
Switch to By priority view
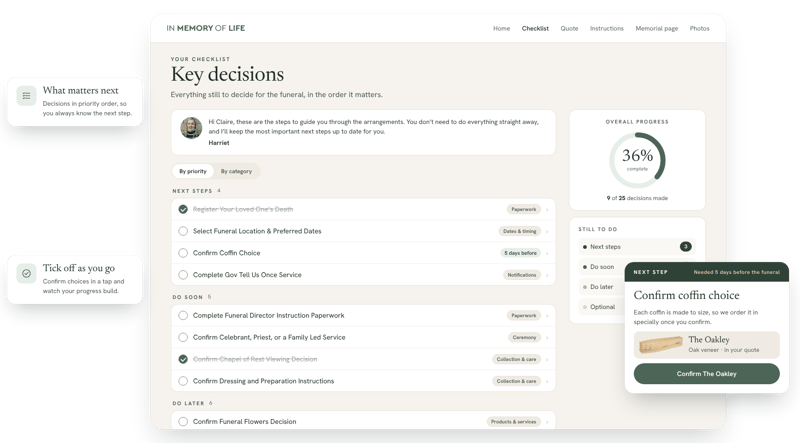193,171
